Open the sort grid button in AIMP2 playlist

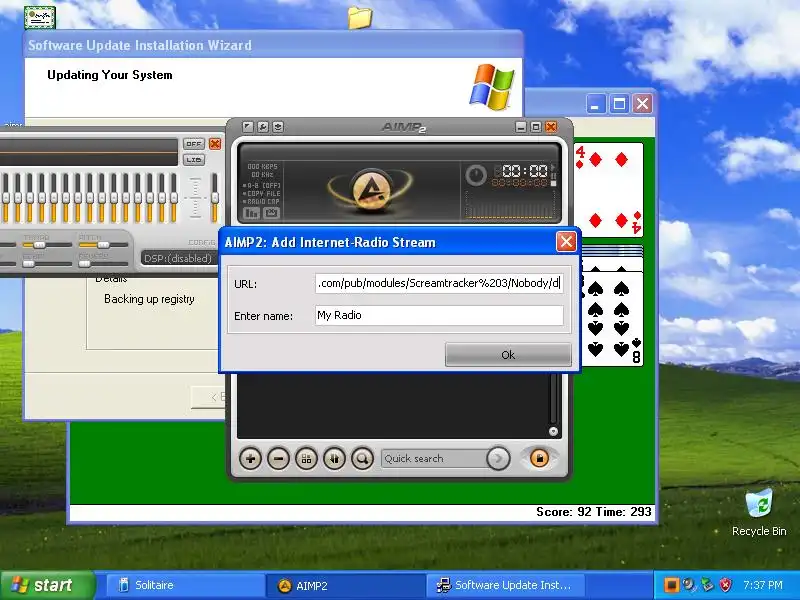(306, 459)
